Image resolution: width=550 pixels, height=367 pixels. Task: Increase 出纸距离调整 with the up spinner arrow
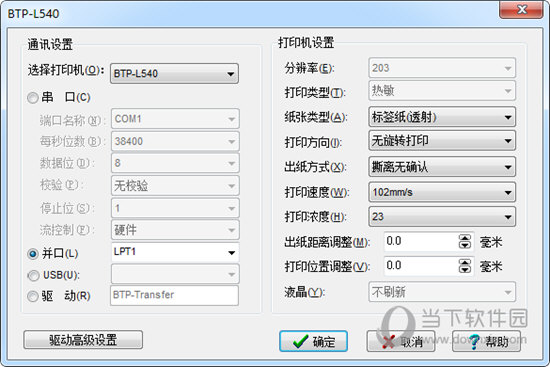pos(465,238)
